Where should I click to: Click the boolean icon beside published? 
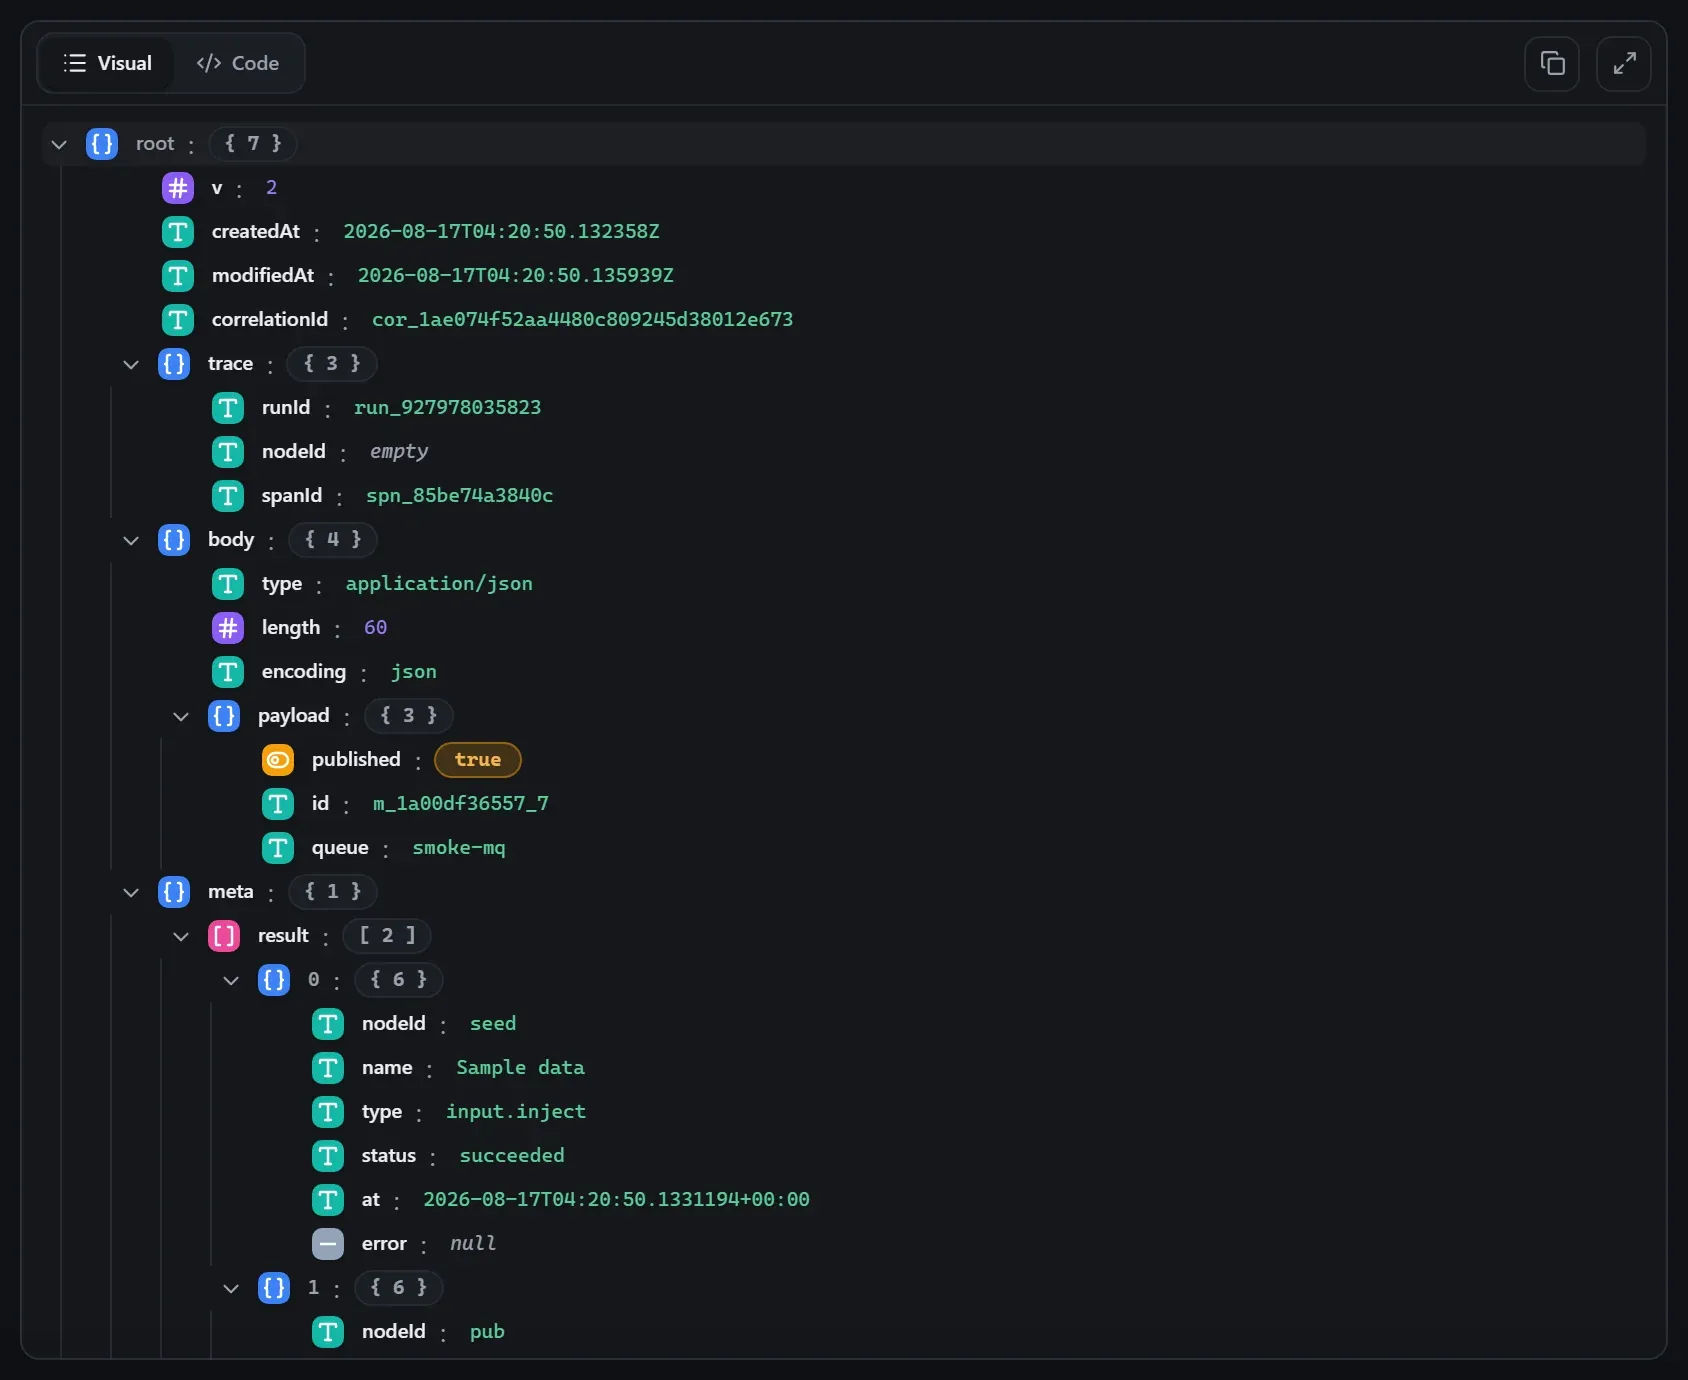tap(278, 760)
